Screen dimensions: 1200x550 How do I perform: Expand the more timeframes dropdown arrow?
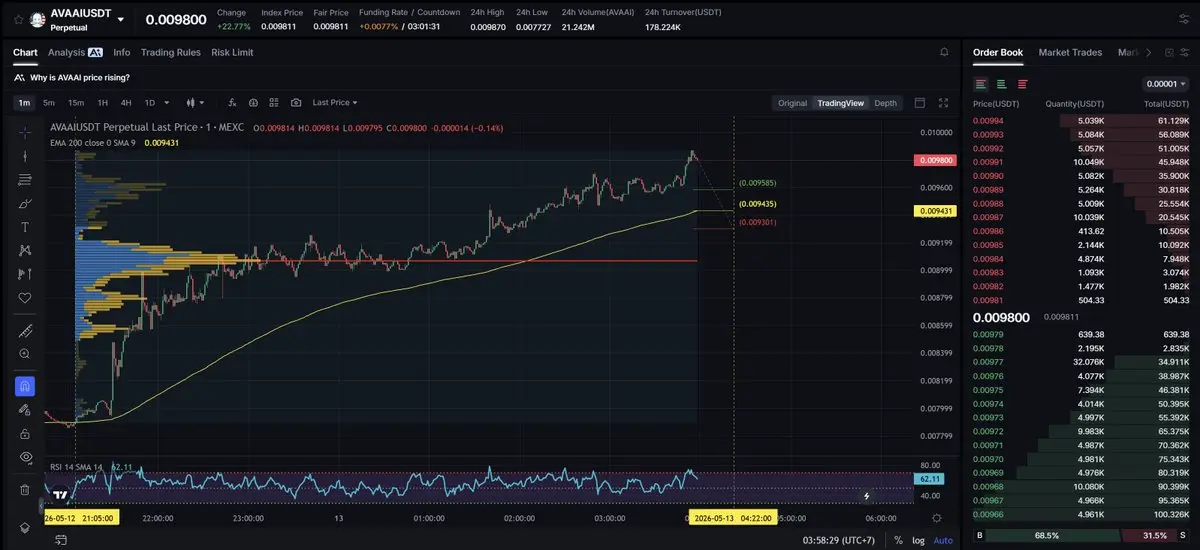tap(166, 102)
